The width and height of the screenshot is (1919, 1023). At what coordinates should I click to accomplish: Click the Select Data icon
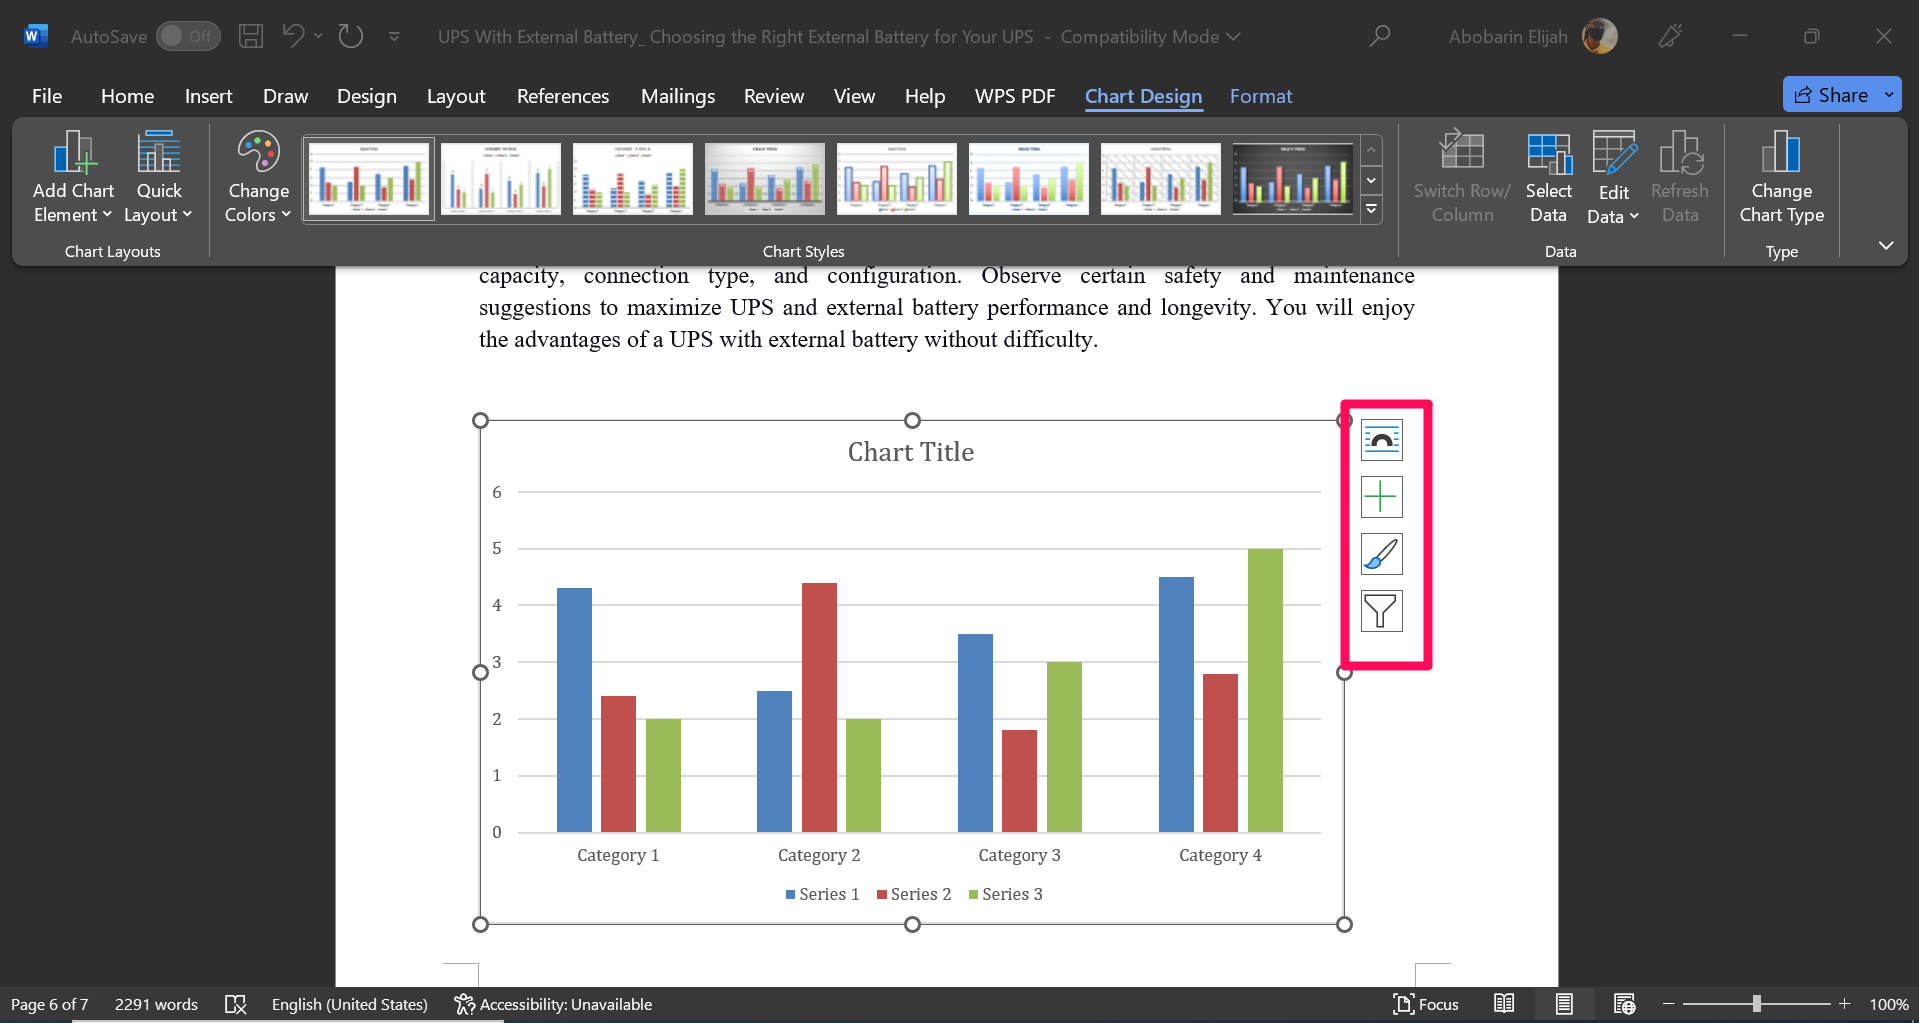pyautogui.click(x=1547, y=176)
